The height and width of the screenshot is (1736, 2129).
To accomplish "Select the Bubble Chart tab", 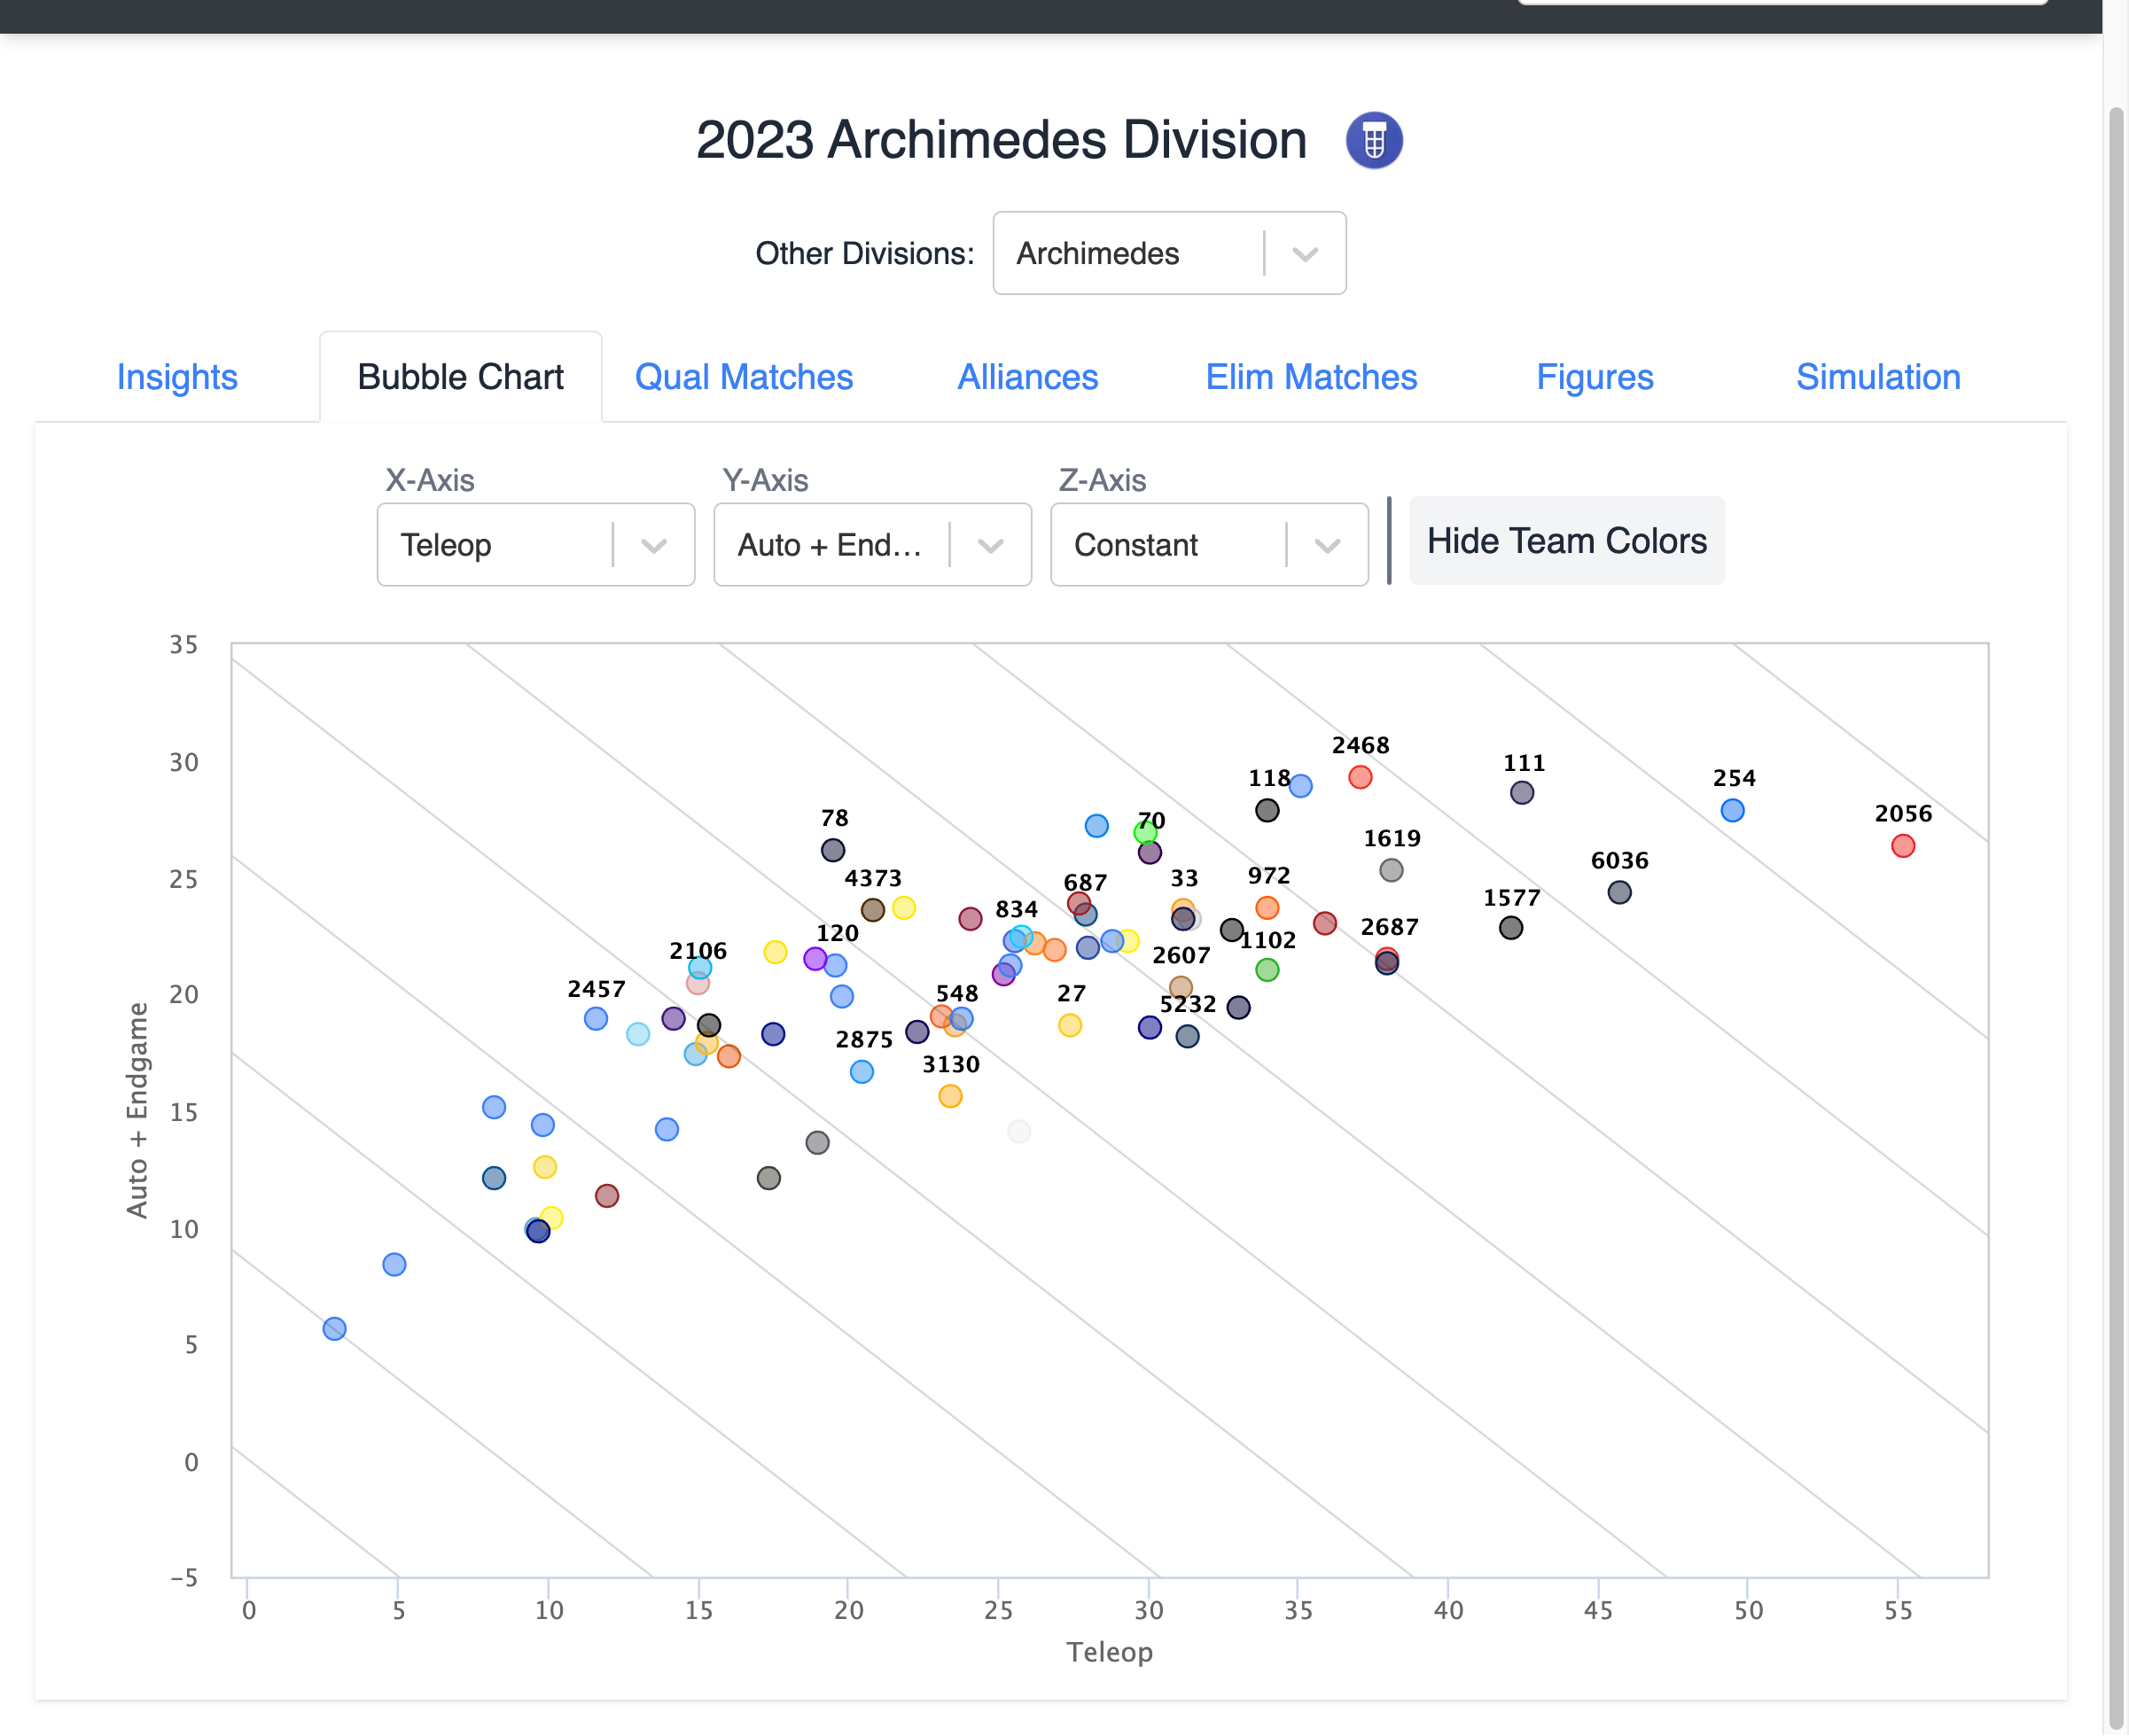I will (x=460, y=377).
